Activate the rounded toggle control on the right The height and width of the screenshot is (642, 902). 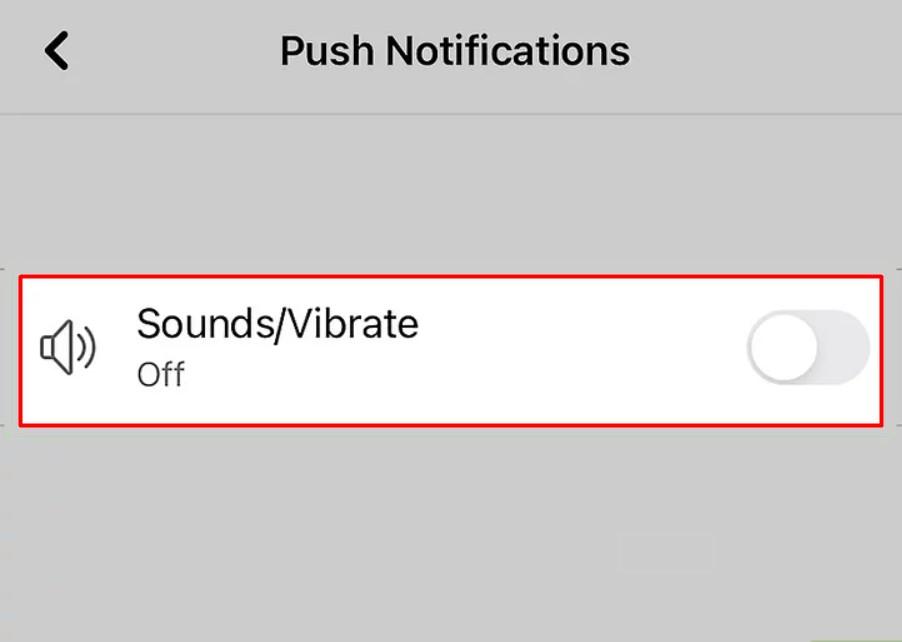pos(806,348)
